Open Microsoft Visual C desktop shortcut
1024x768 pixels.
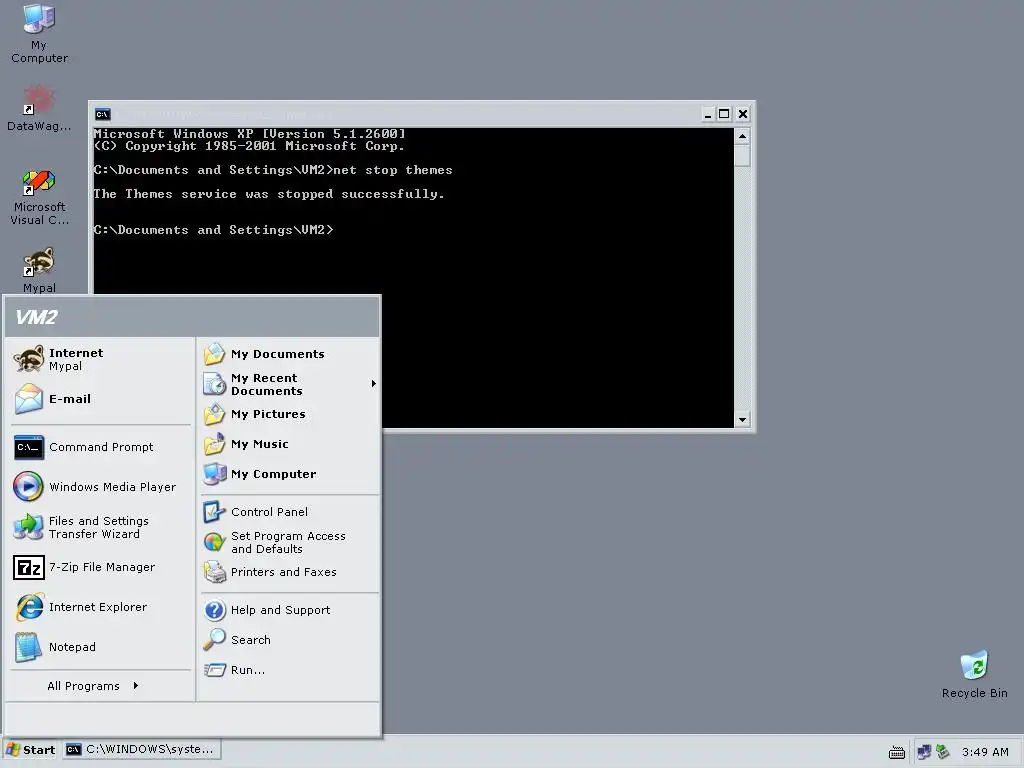tap(39, 197)
